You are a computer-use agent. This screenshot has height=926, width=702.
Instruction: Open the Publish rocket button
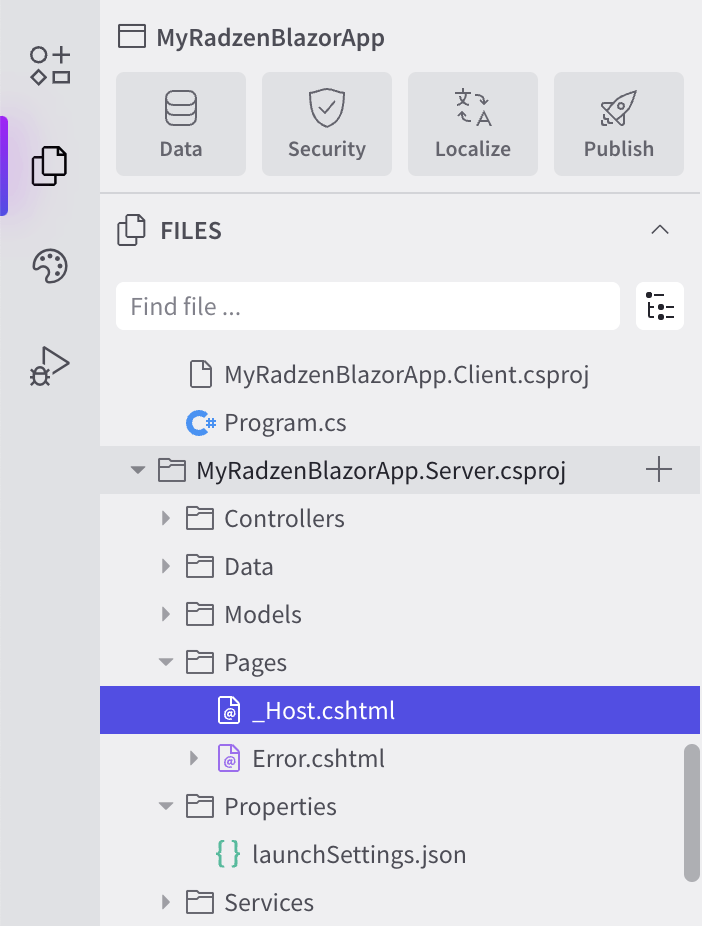pyautogui.click(x=619, y=124)
